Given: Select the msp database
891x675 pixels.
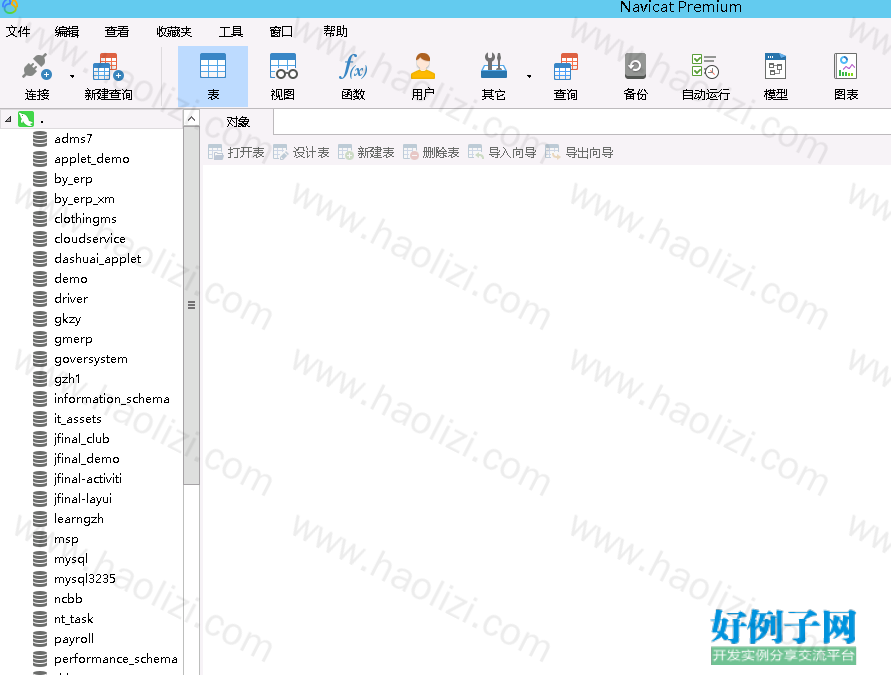Looking at the screenshot, I should point(66,539).
